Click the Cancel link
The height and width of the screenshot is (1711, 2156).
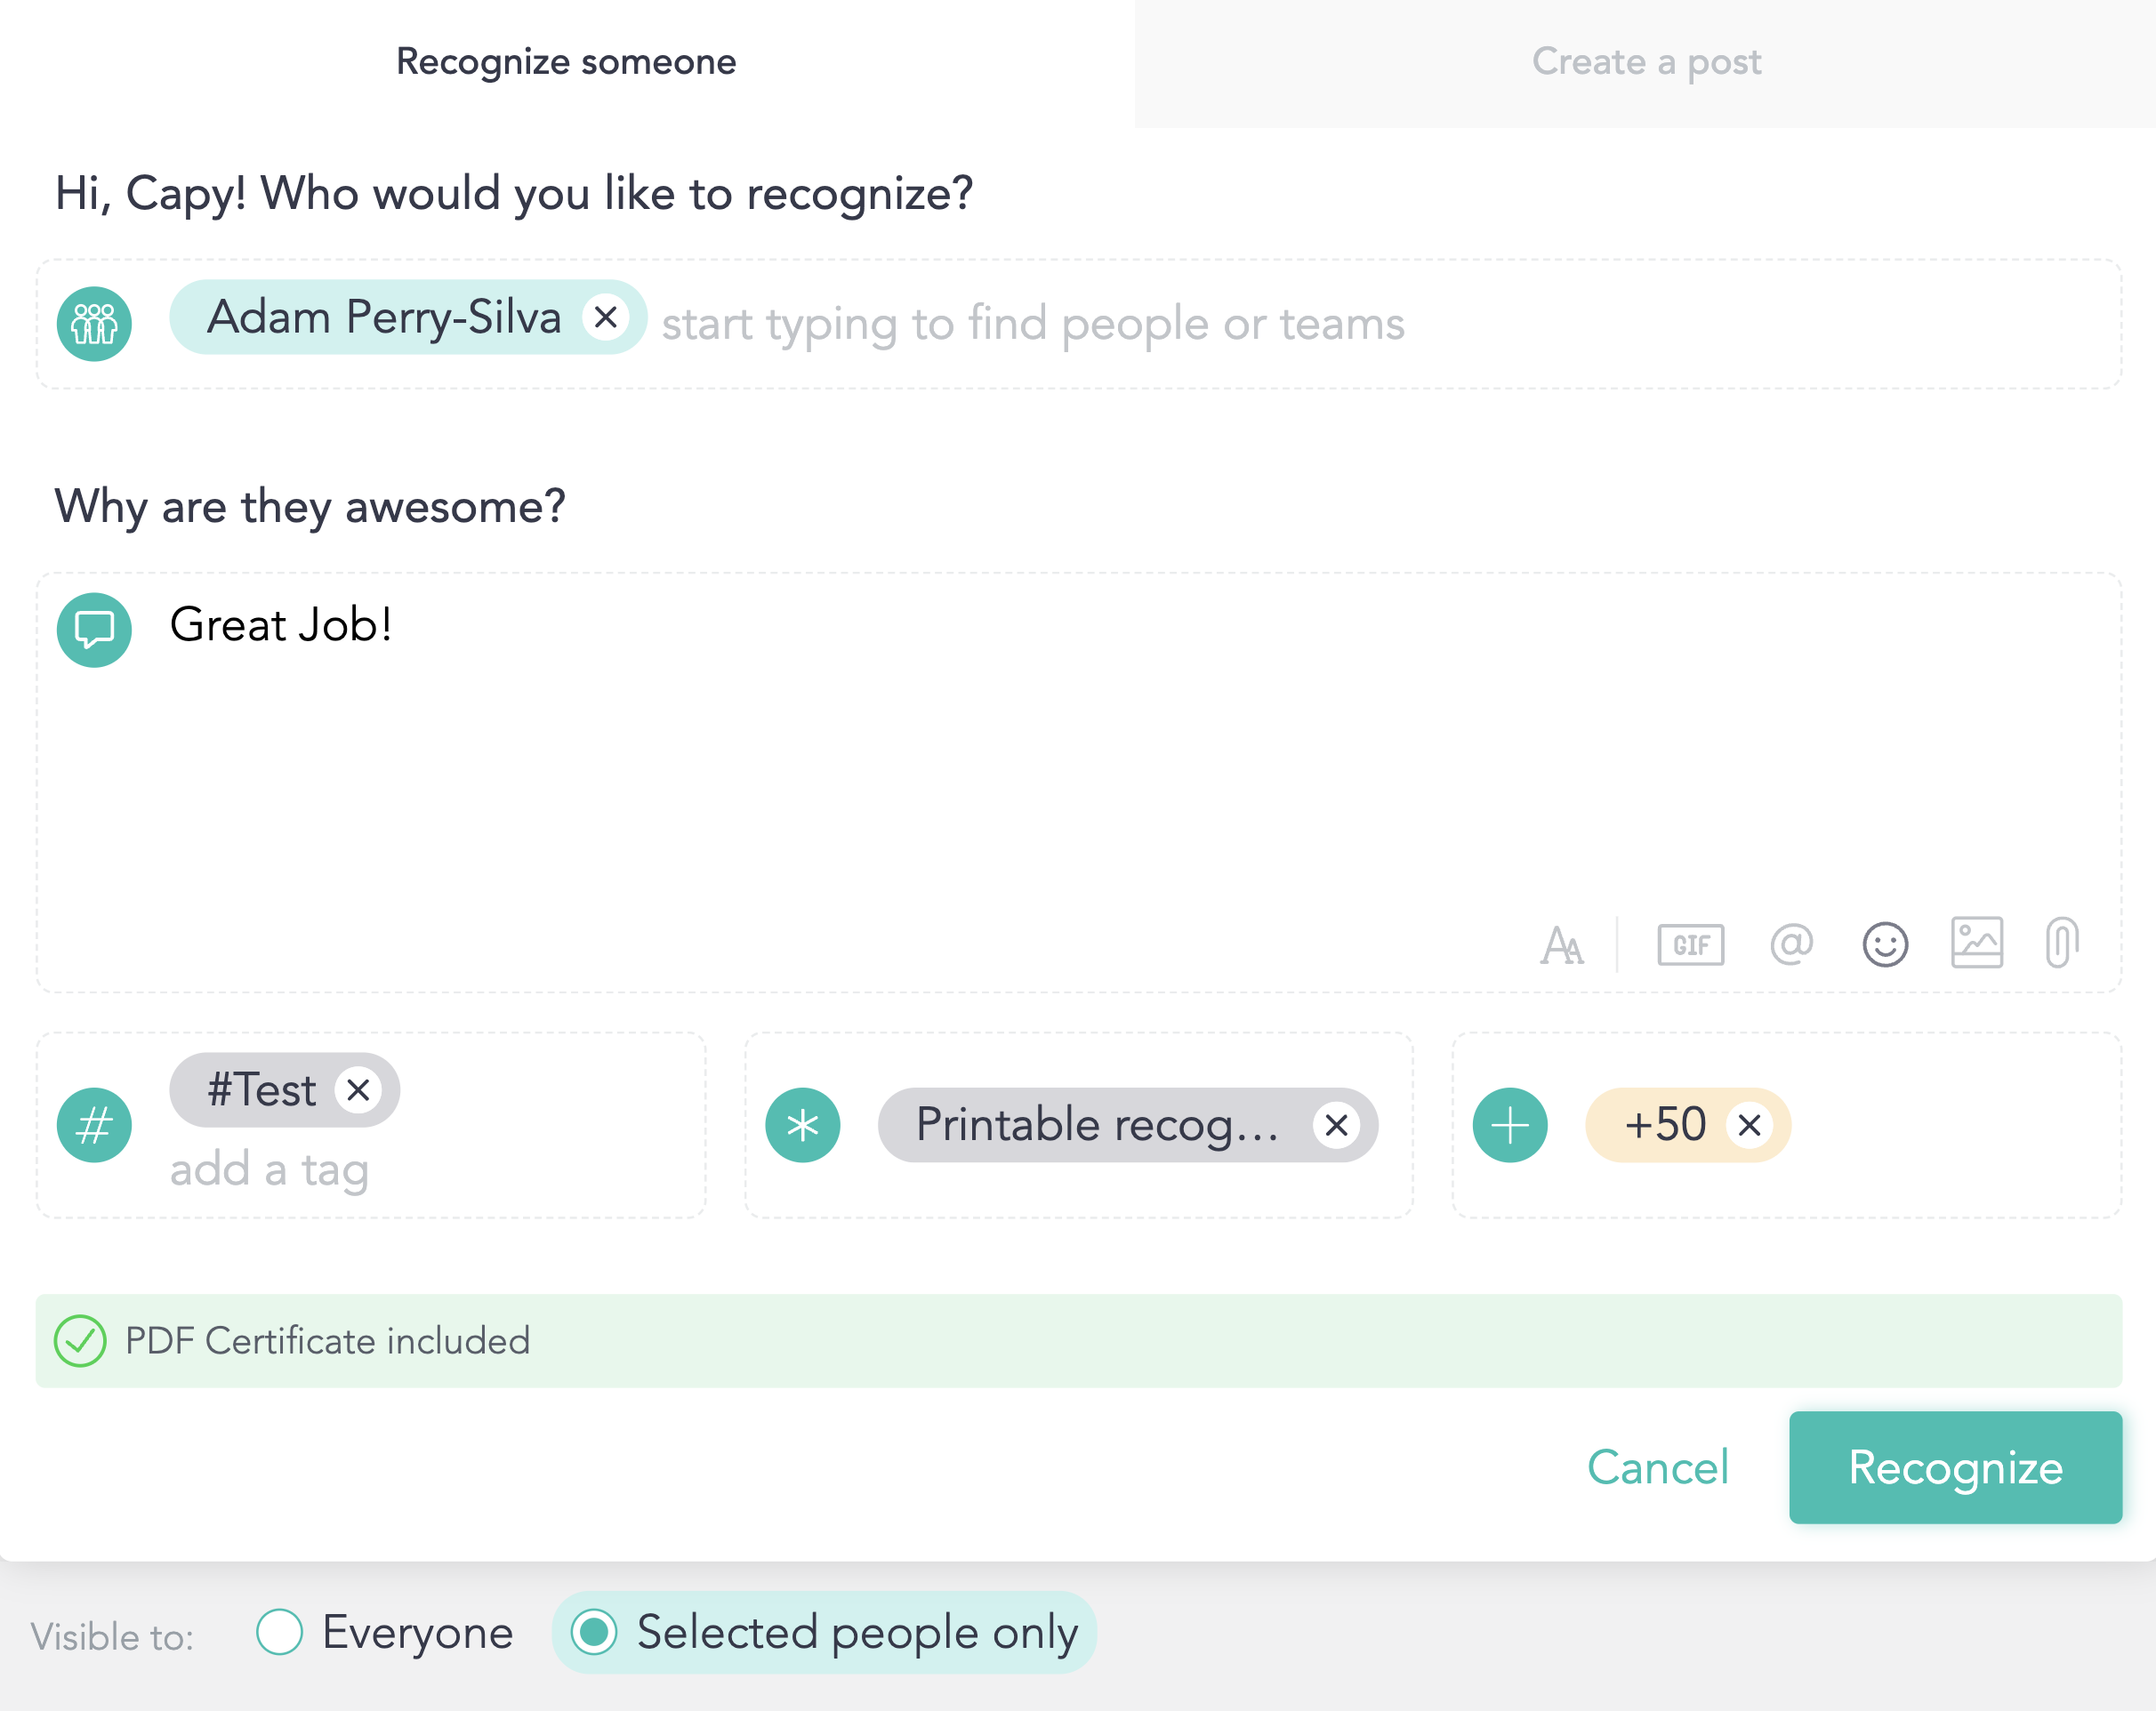[x=1657, y=1467]
